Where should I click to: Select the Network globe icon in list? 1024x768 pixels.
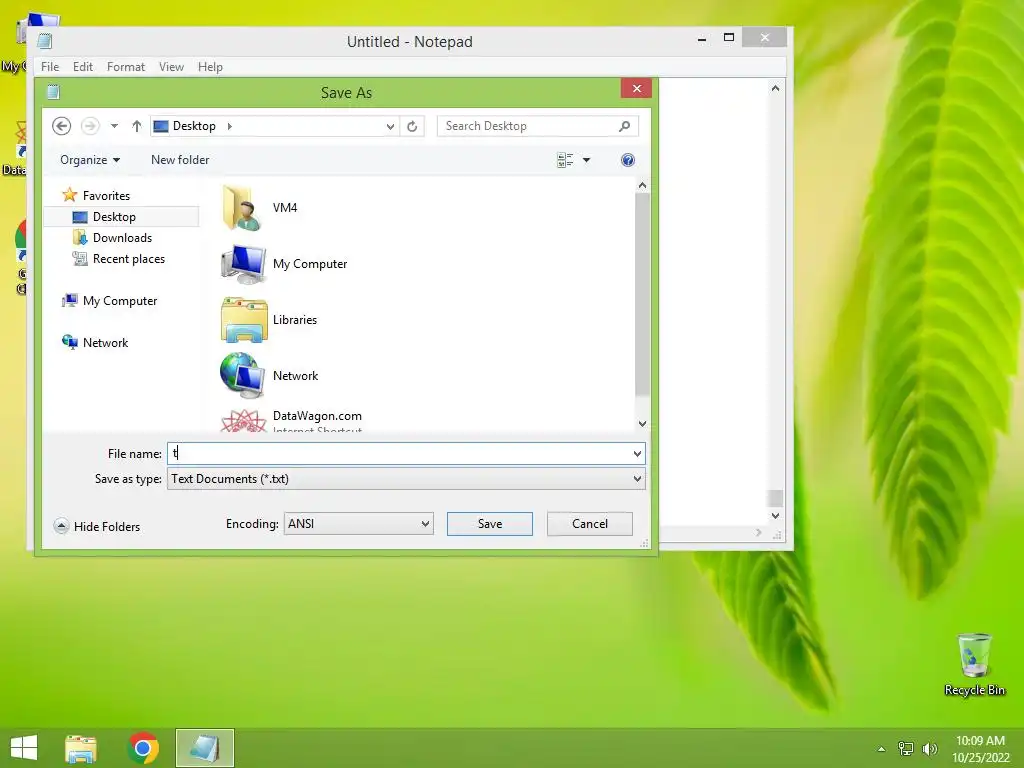tap(242, 376)
